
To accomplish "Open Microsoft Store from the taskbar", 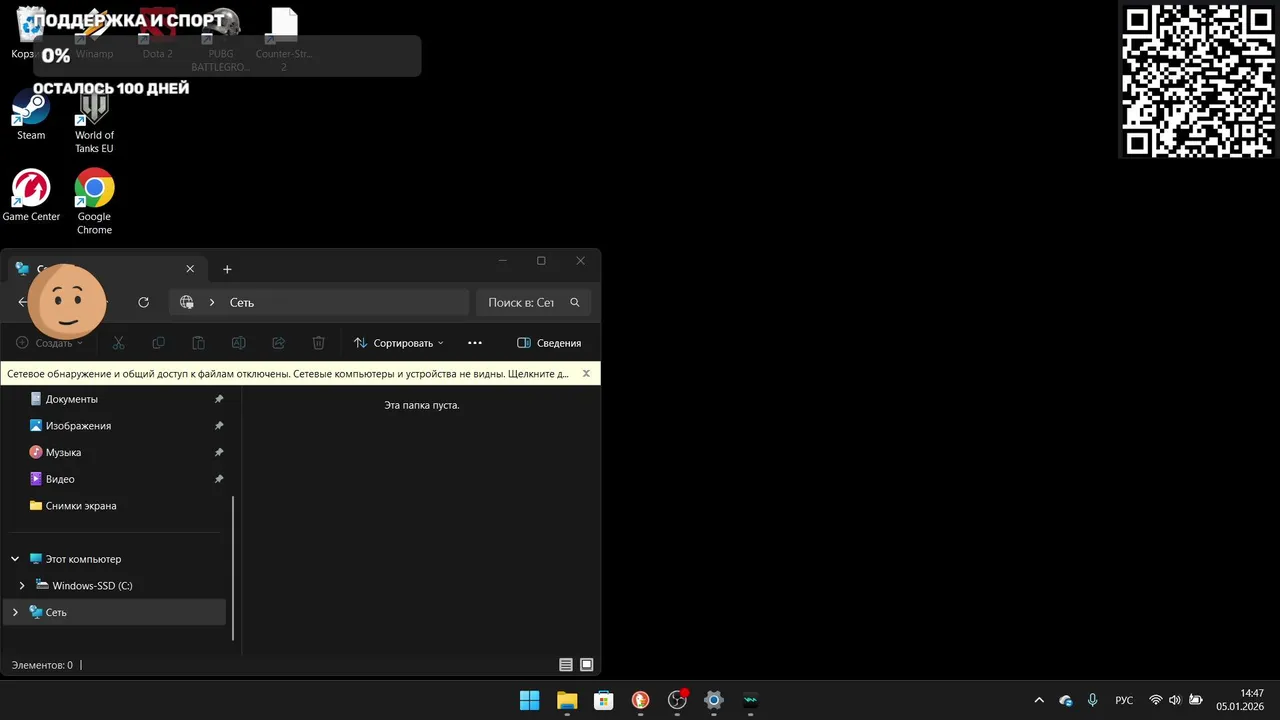I will pos(603,700).
